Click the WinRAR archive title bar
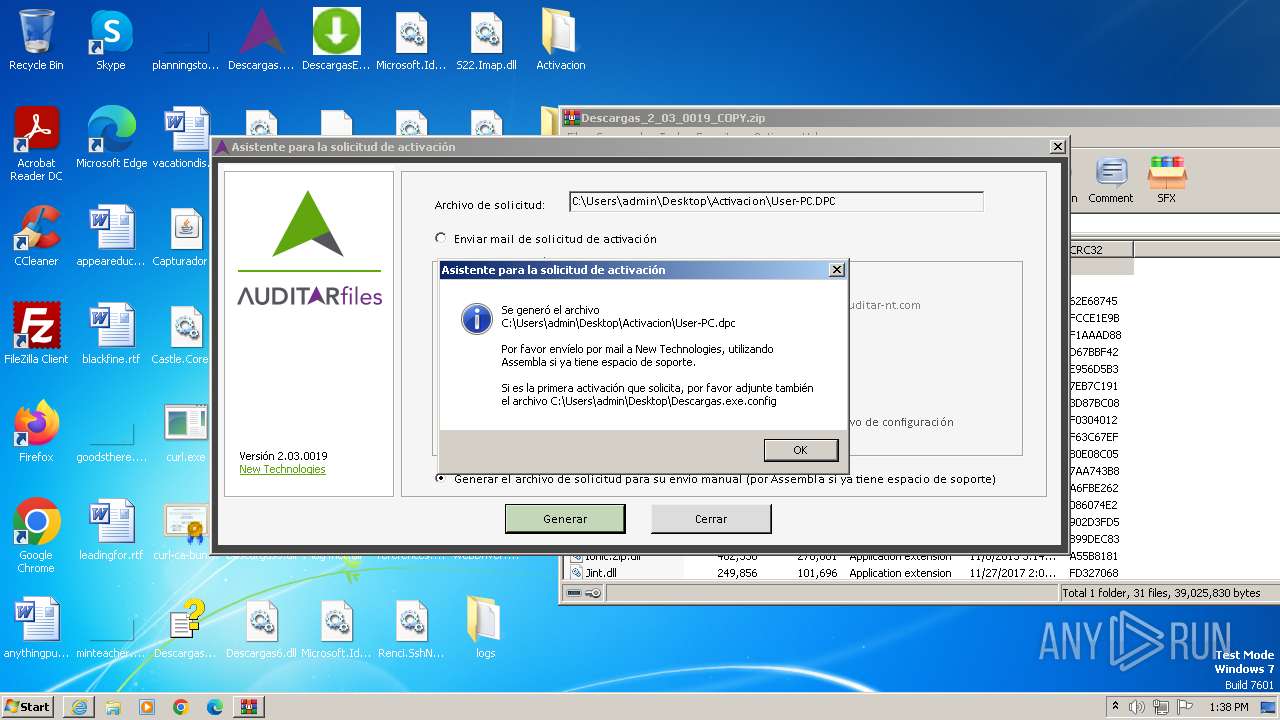The height and width of the screenshot is (720, 1280). pyautogui.click(x=920, y=118)
